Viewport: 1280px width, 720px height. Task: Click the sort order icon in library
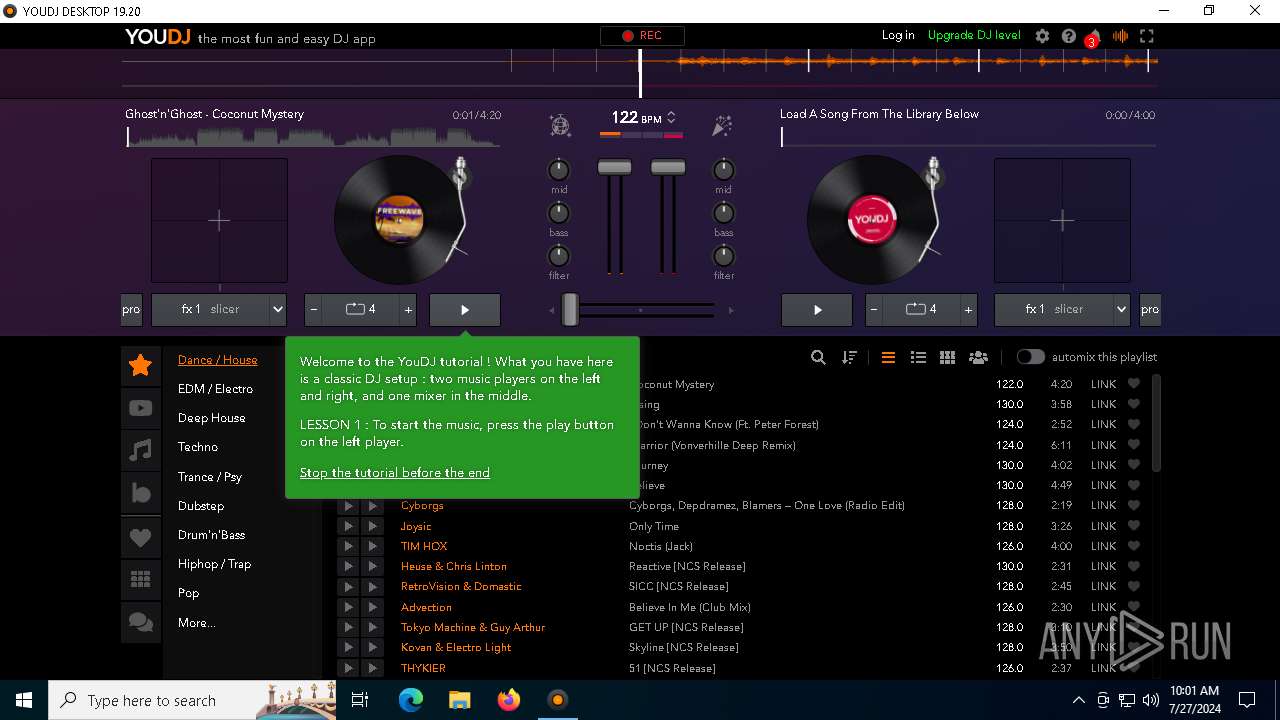[850, 357]
